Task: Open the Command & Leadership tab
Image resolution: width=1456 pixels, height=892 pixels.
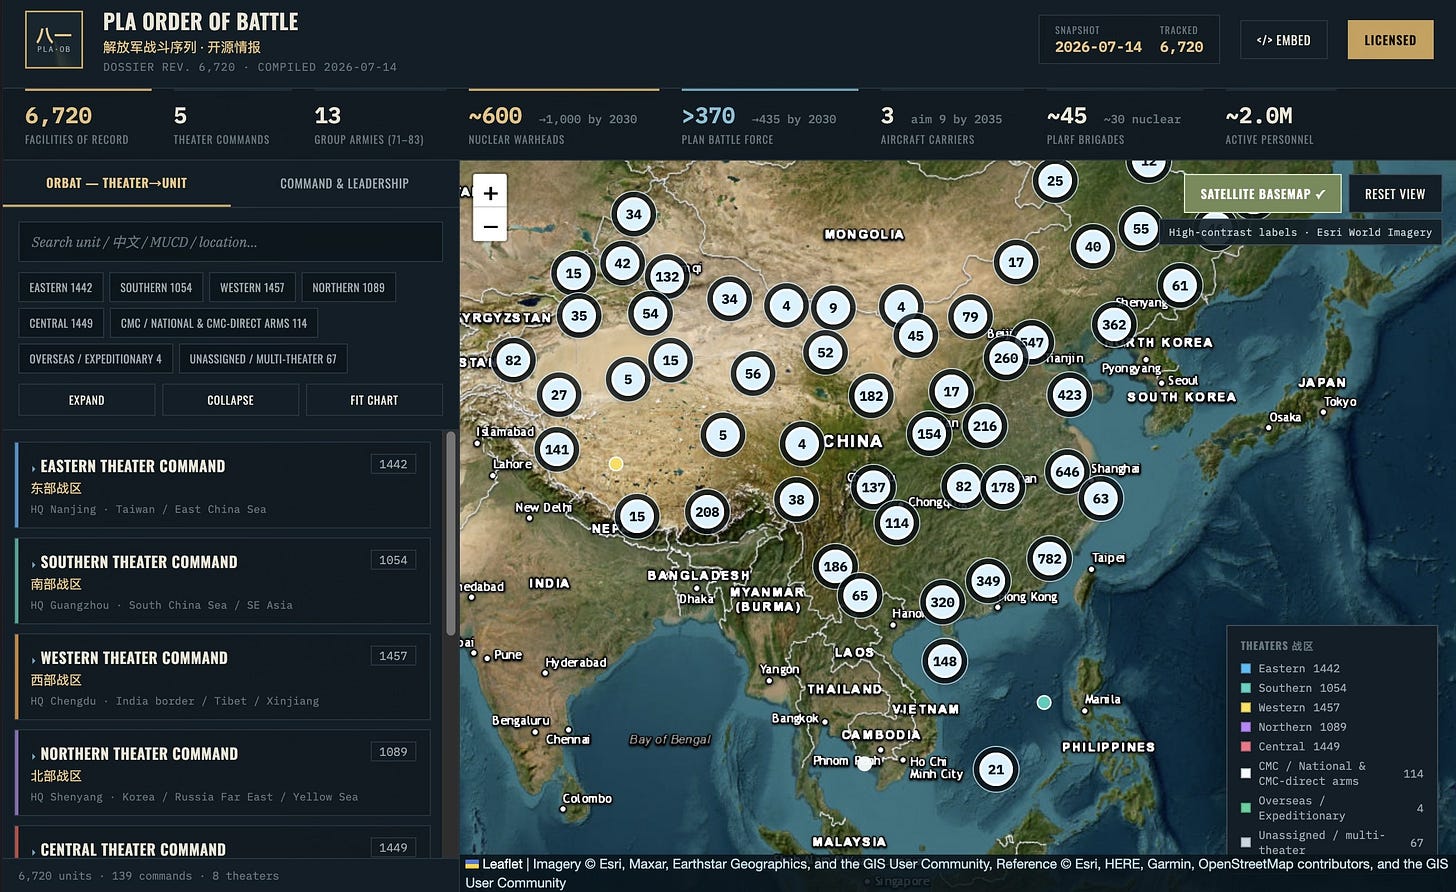Action: tap(344, 183)
